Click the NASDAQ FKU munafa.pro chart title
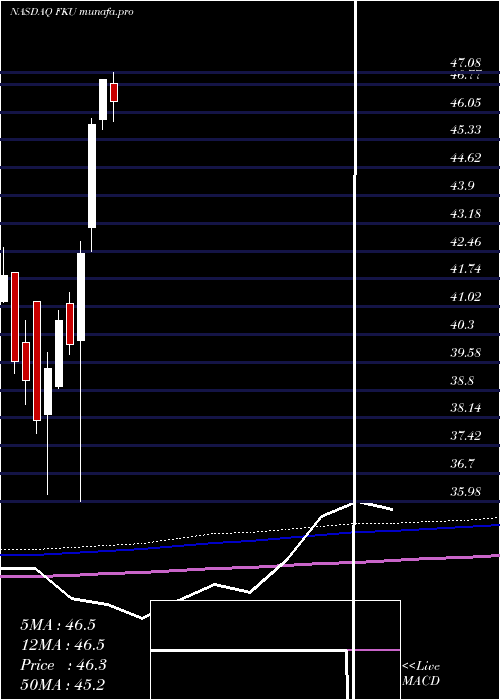 tap(72, 12)
